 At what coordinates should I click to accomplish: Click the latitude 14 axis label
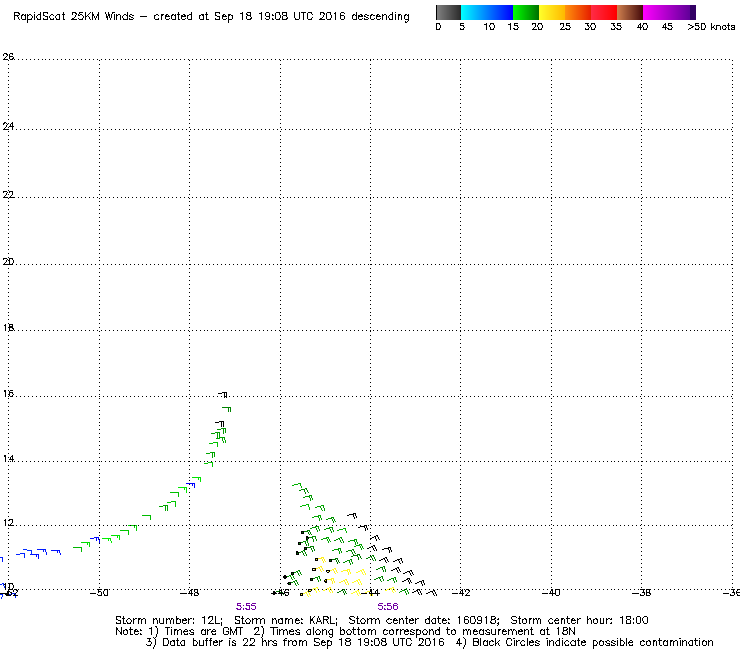[x=8, y=458]
